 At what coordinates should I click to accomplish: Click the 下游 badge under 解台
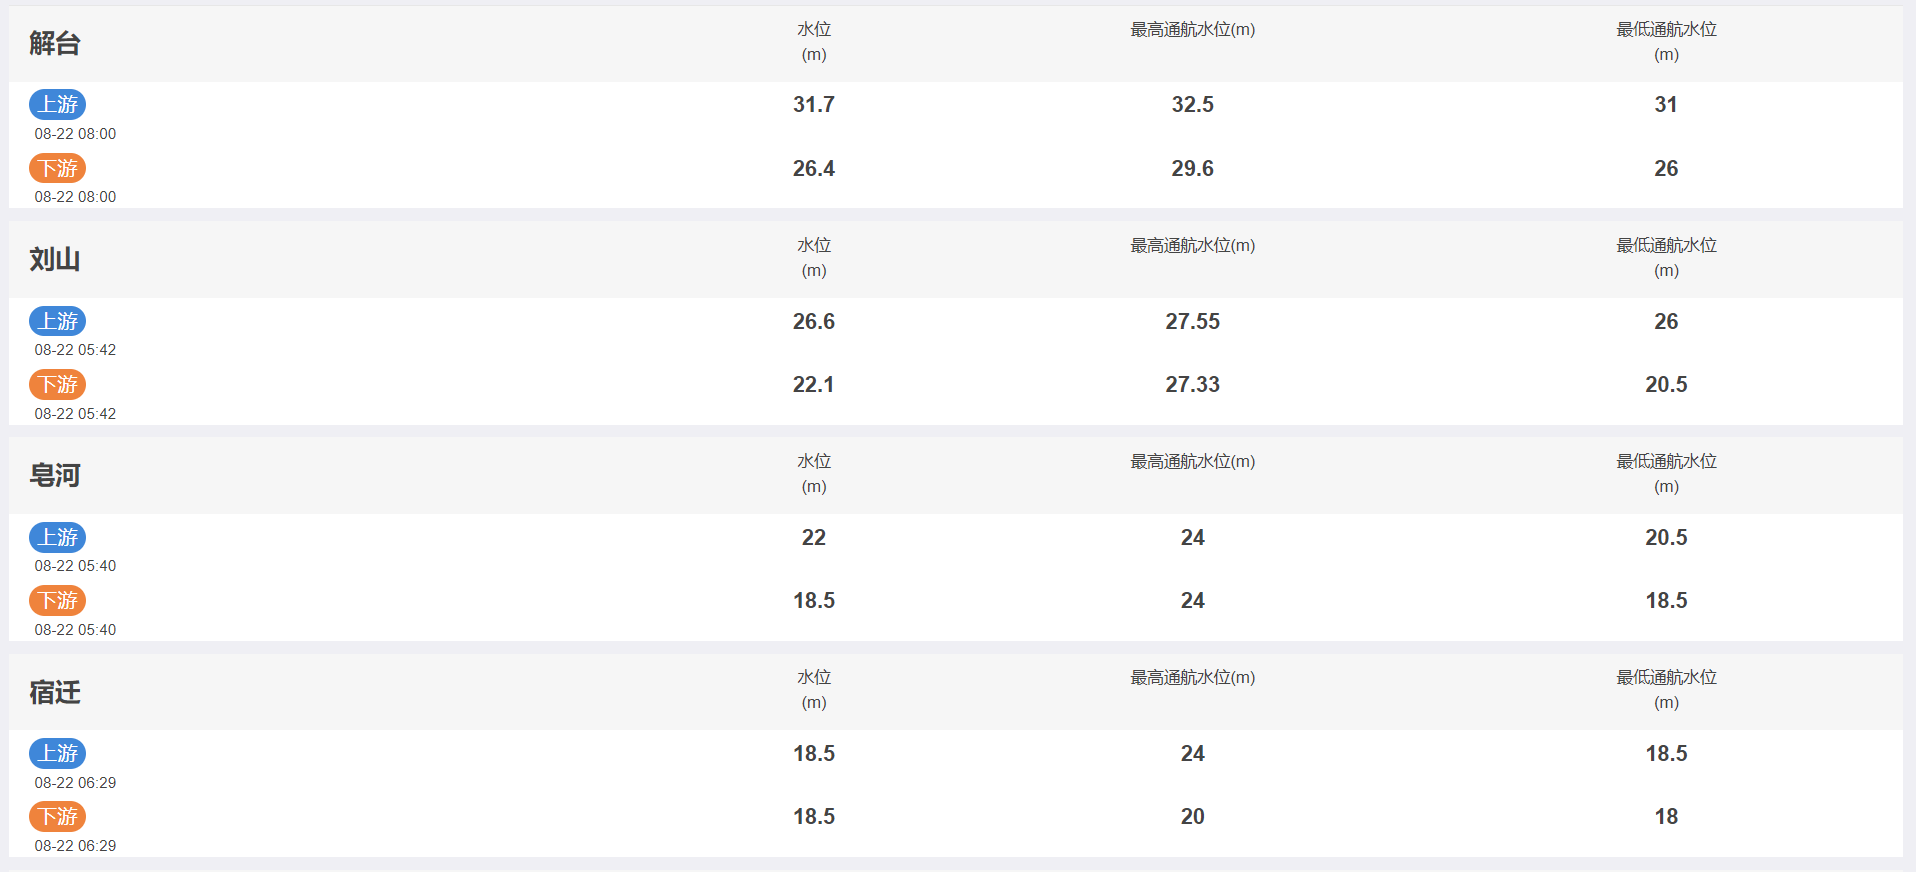[x=57, y=168]
